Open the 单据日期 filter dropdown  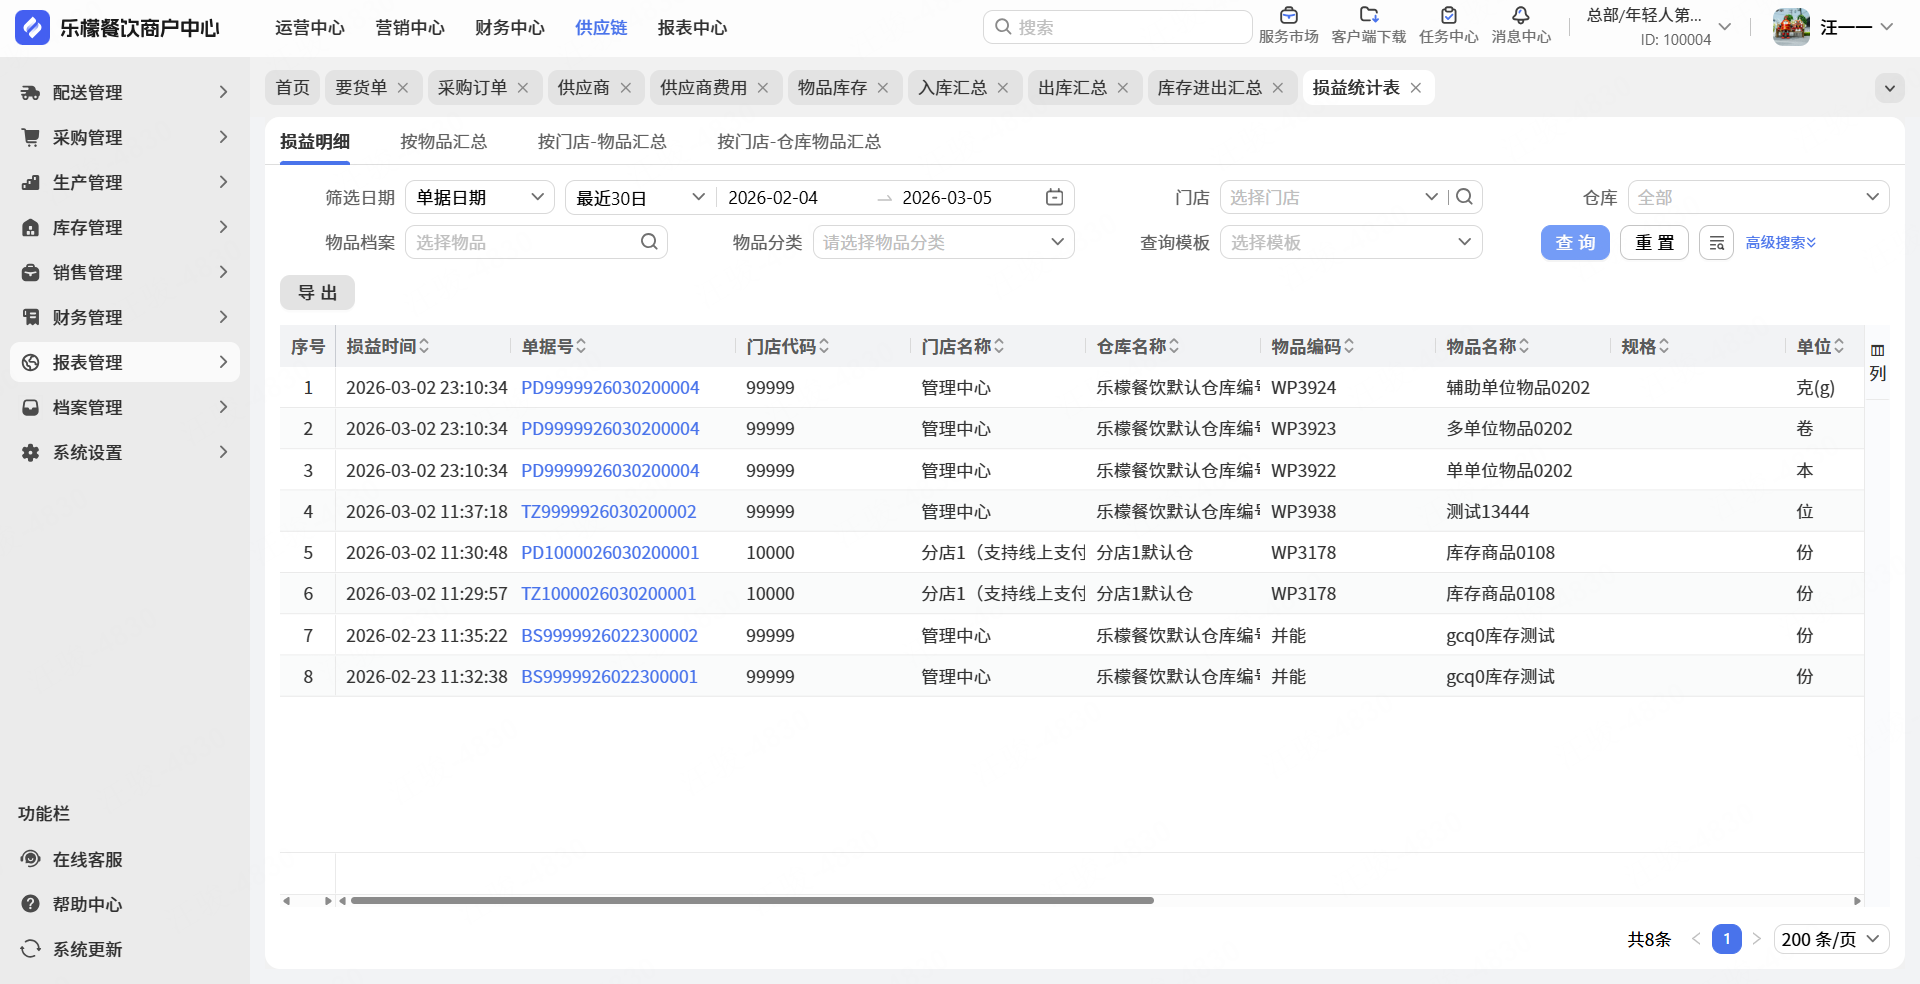point(479,198)
